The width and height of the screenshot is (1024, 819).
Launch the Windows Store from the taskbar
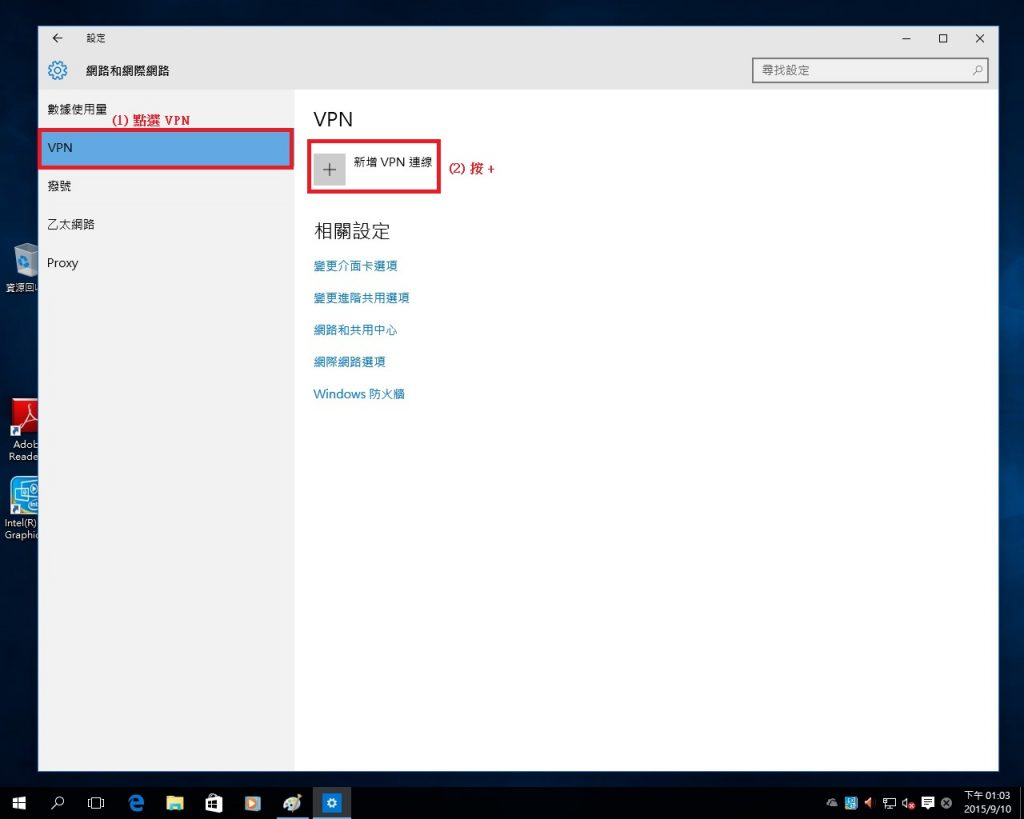(213, 802)
